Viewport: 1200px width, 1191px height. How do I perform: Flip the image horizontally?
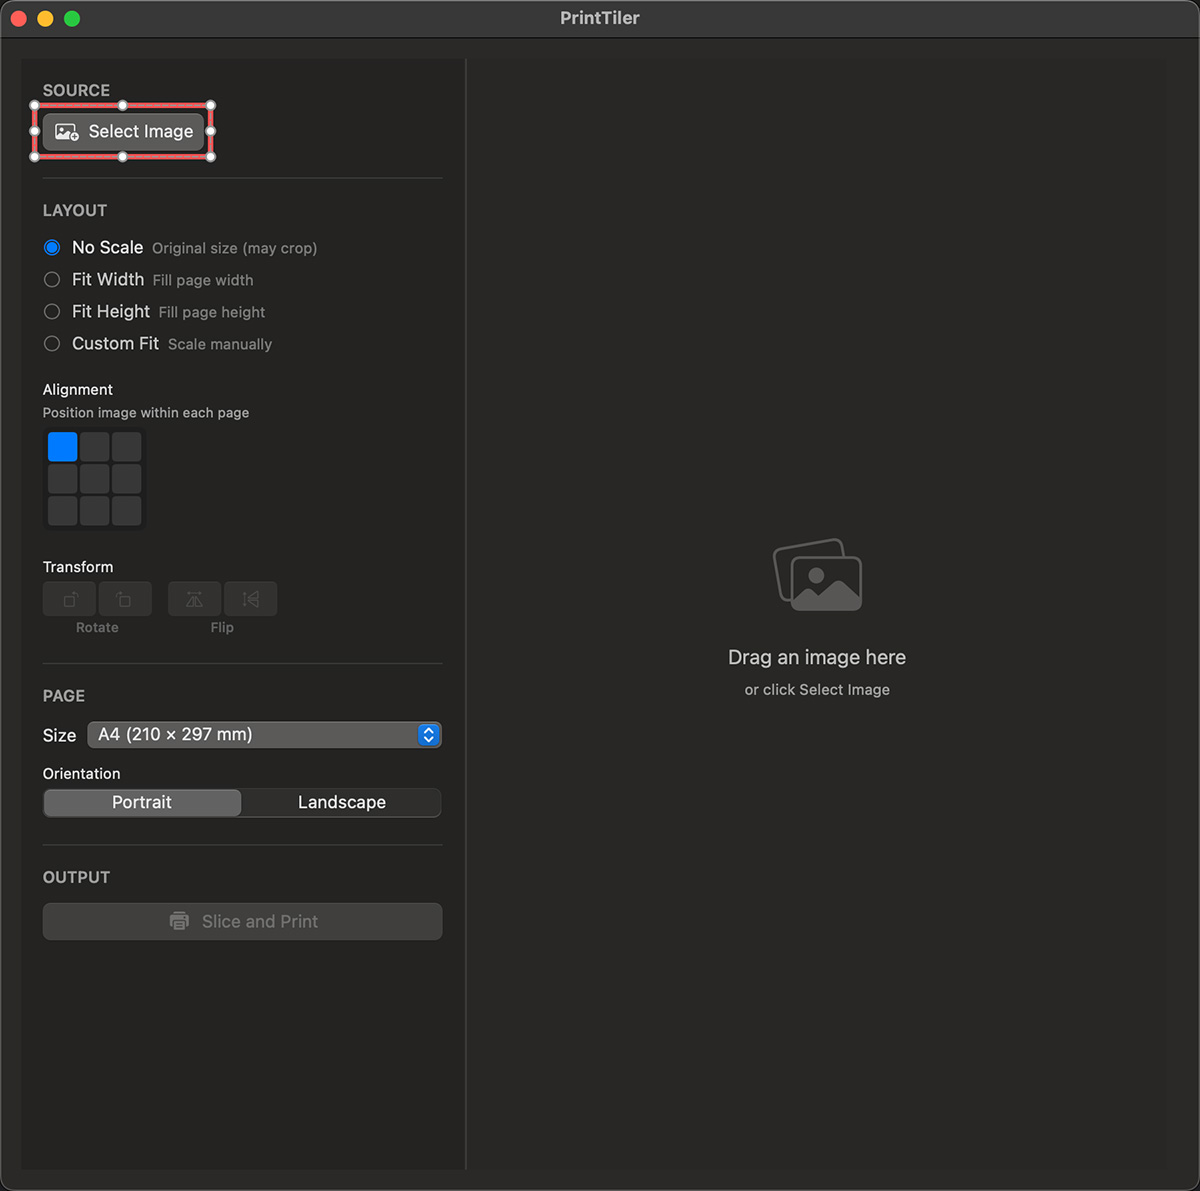[194, 598]
